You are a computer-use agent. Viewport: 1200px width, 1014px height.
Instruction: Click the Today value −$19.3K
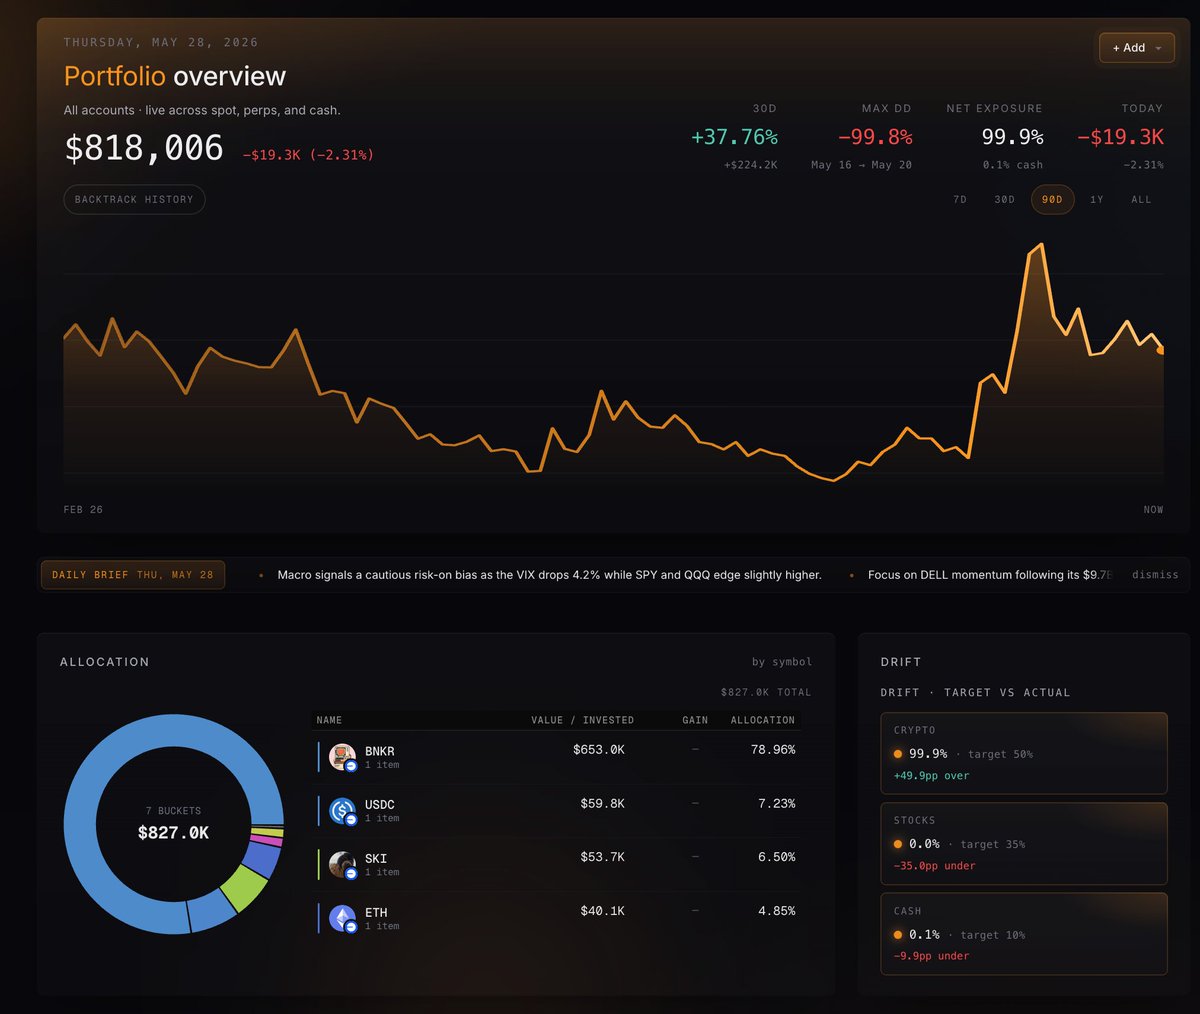[1120, 137]
